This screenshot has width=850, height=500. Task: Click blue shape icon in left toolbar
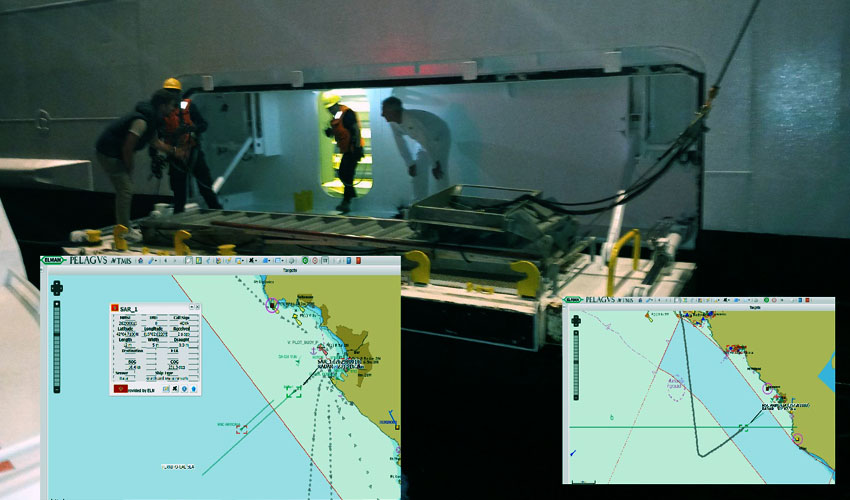point(264,260)
